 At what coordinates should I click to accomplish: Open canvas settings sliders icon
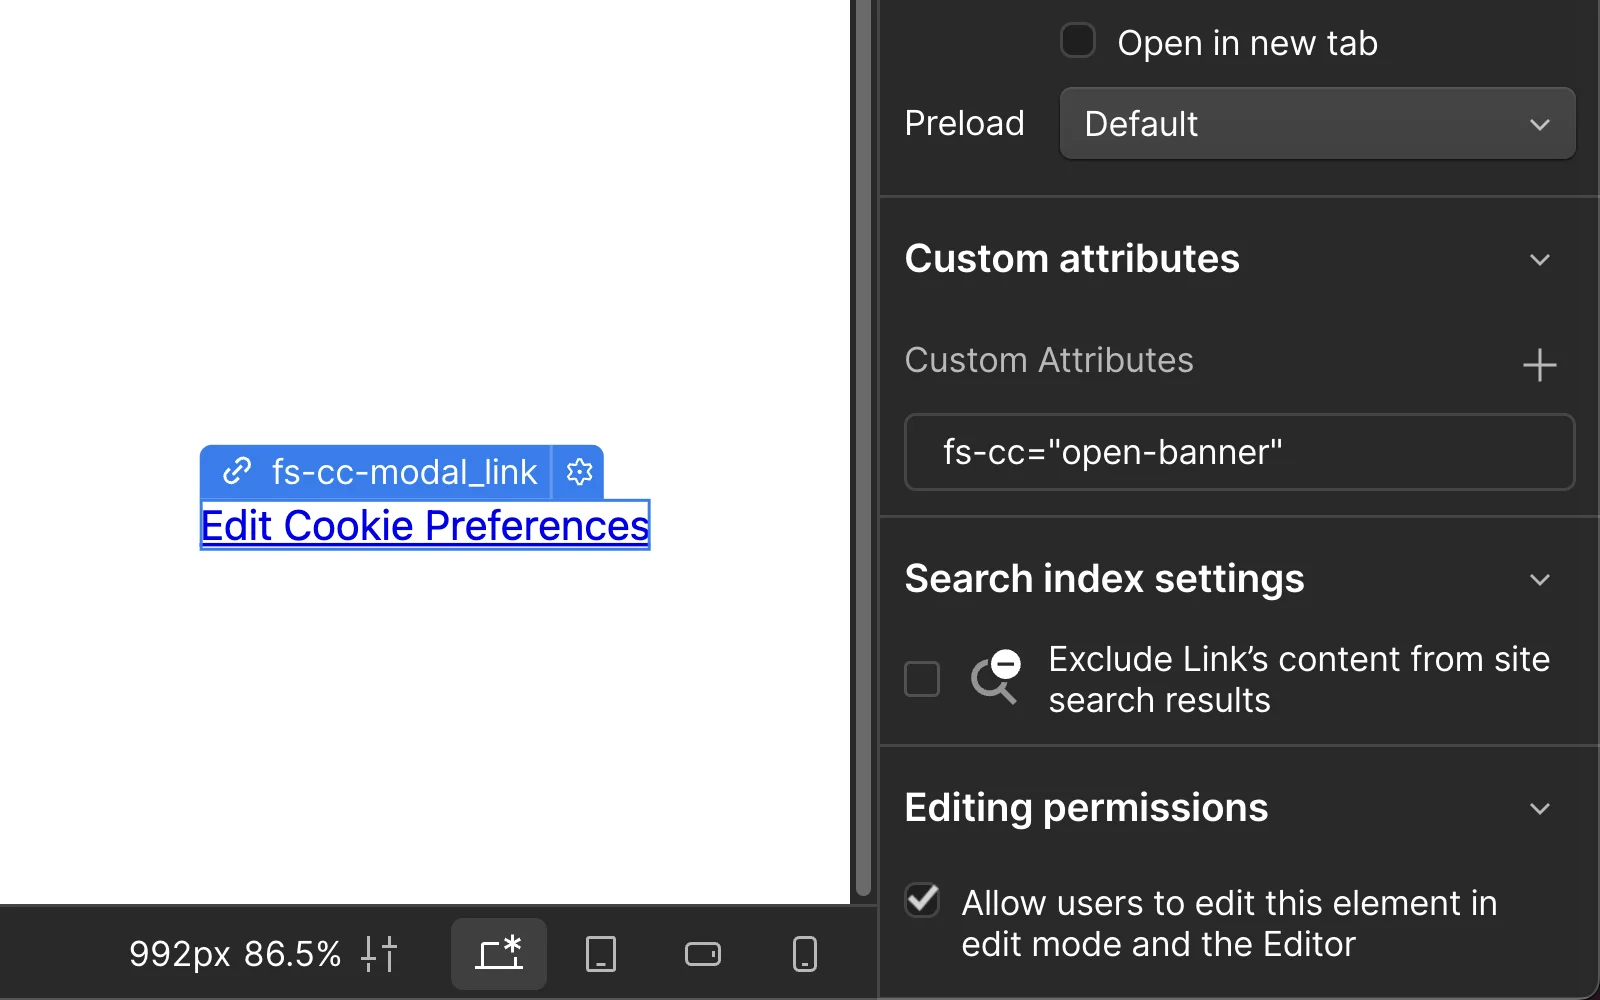[379, 954]
